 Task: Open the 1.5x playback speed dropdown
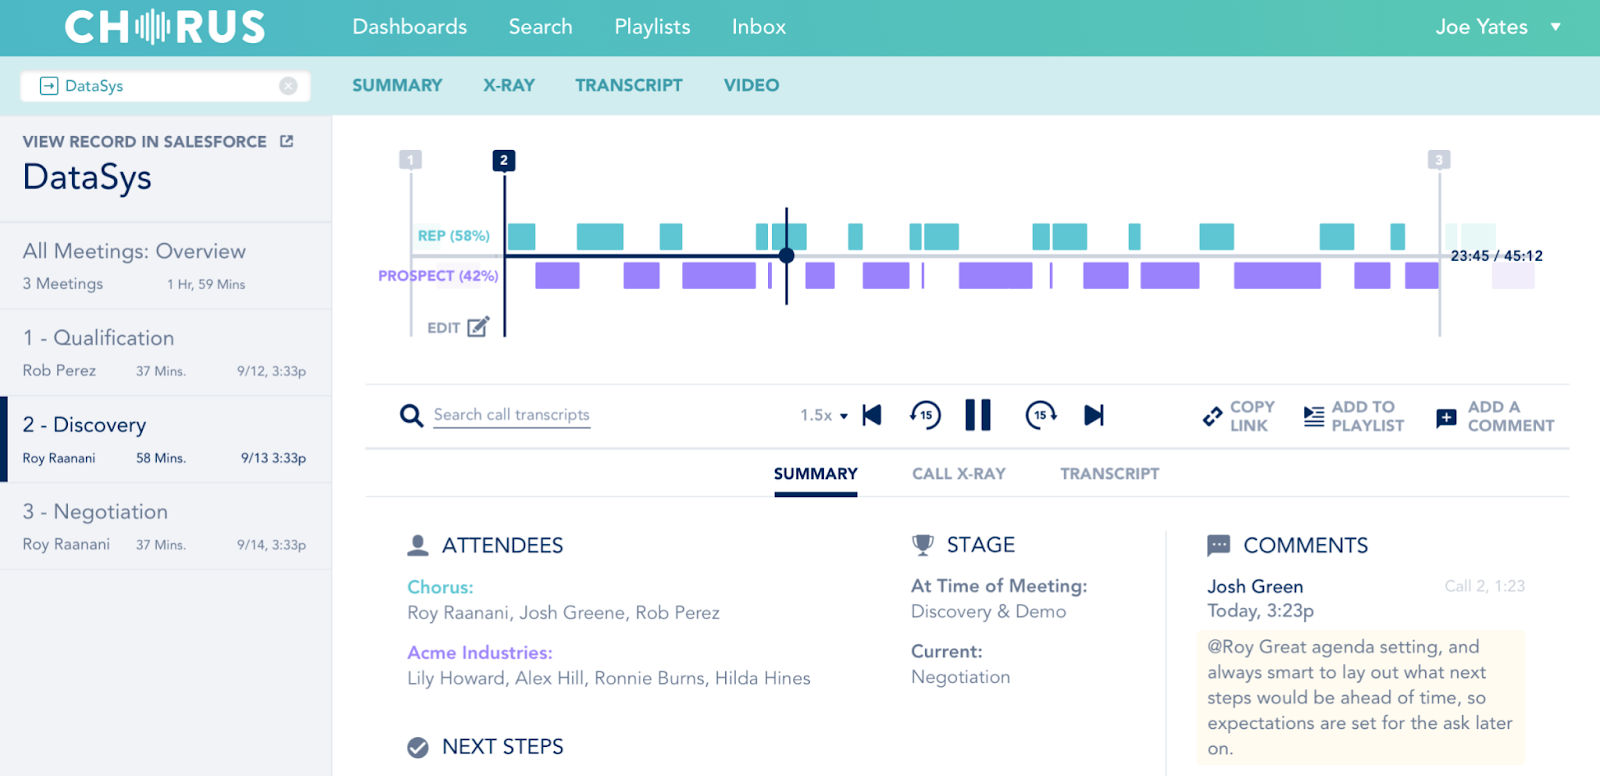coord(824,415)
